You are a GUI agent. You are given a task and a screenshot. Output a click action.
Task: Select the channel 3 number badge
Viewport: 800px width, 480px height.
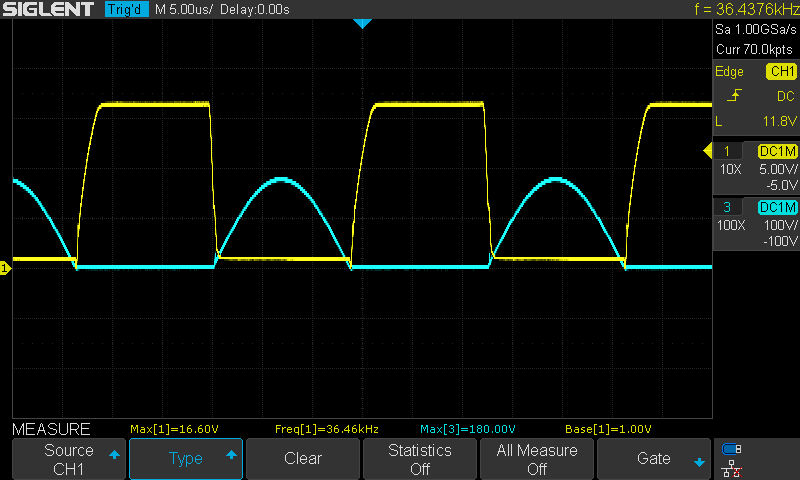[x=727, y=207]
